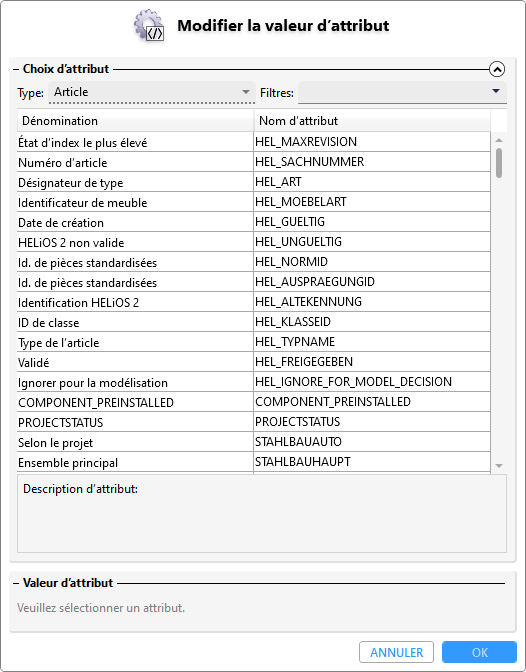Select the HEL_MAXREVISION attribute row
Screen dimensions: 526x672
(253, 142)
